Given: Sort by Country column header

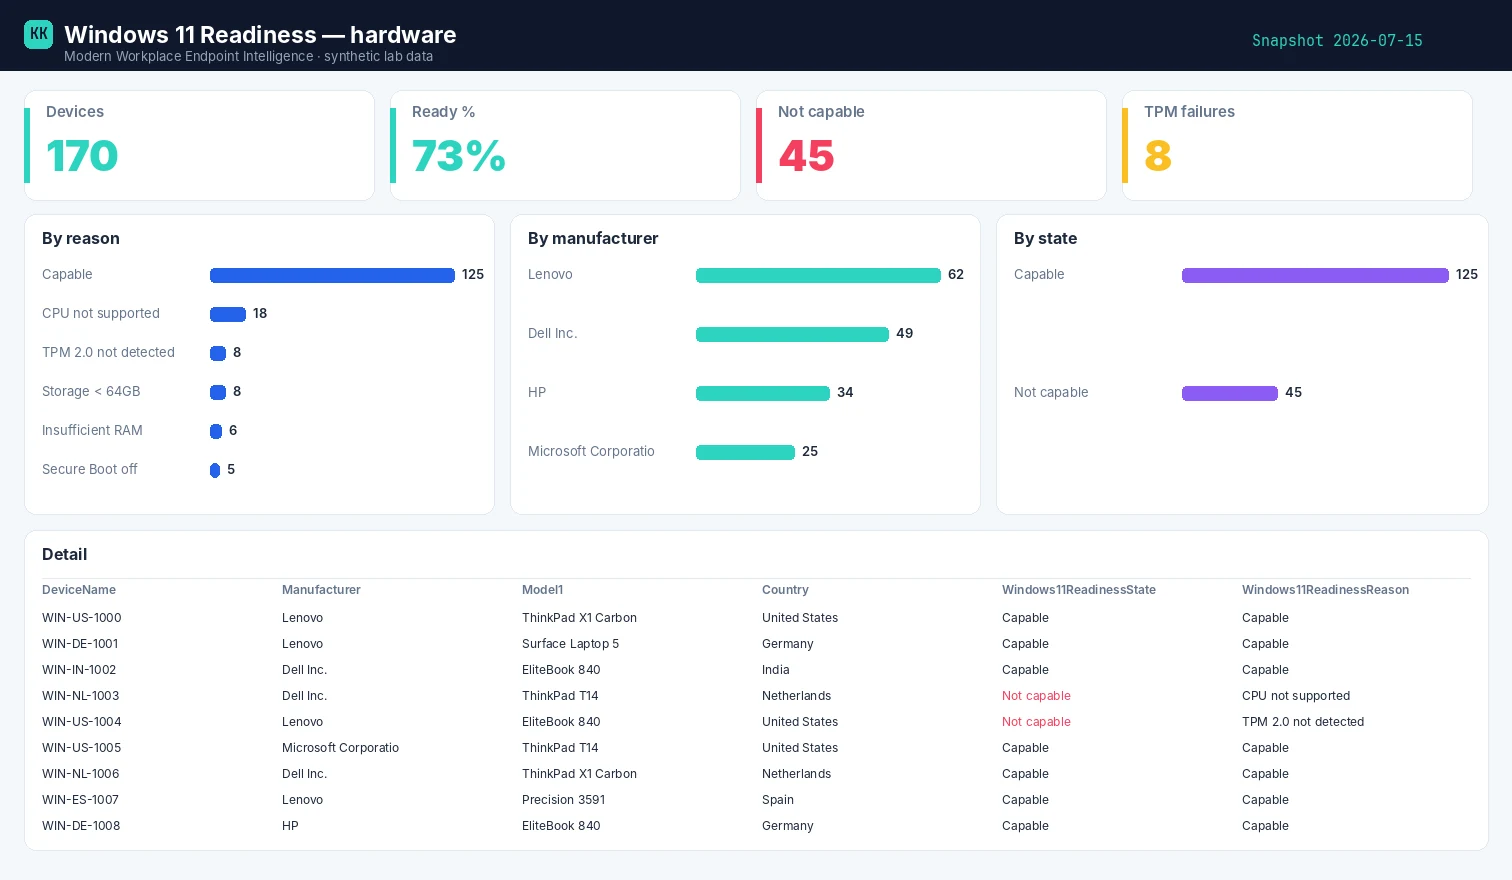Looking at the screenshot, I should pos(785,590).
